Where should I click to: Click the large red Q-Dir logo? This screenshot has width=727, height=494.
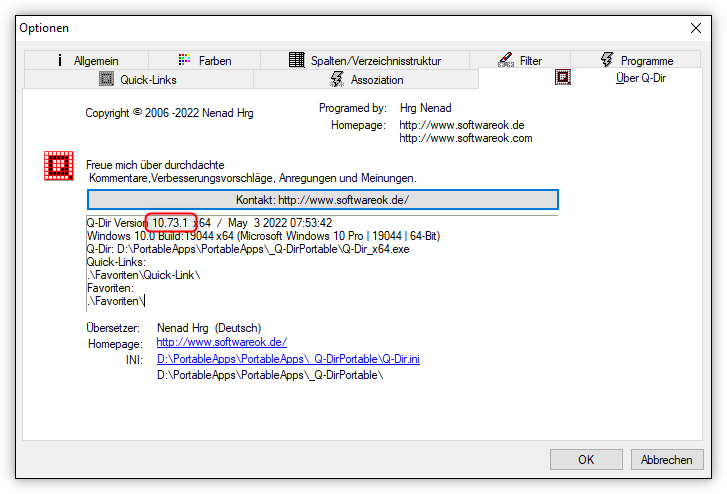click(x=58, y=165)
